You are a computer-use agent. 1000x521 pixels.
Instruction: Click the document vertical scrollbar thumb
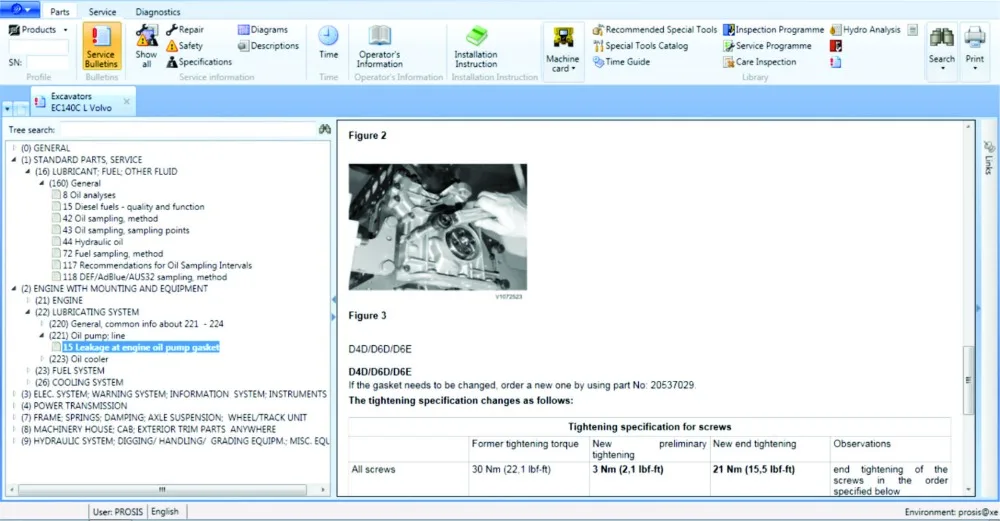tap(968, 380)
